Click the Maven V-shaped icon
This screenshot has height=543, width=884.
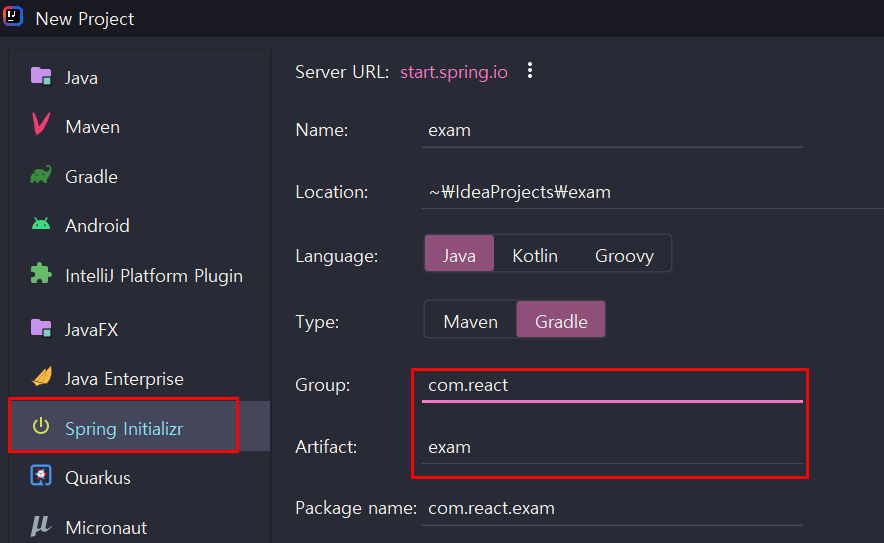41,124
